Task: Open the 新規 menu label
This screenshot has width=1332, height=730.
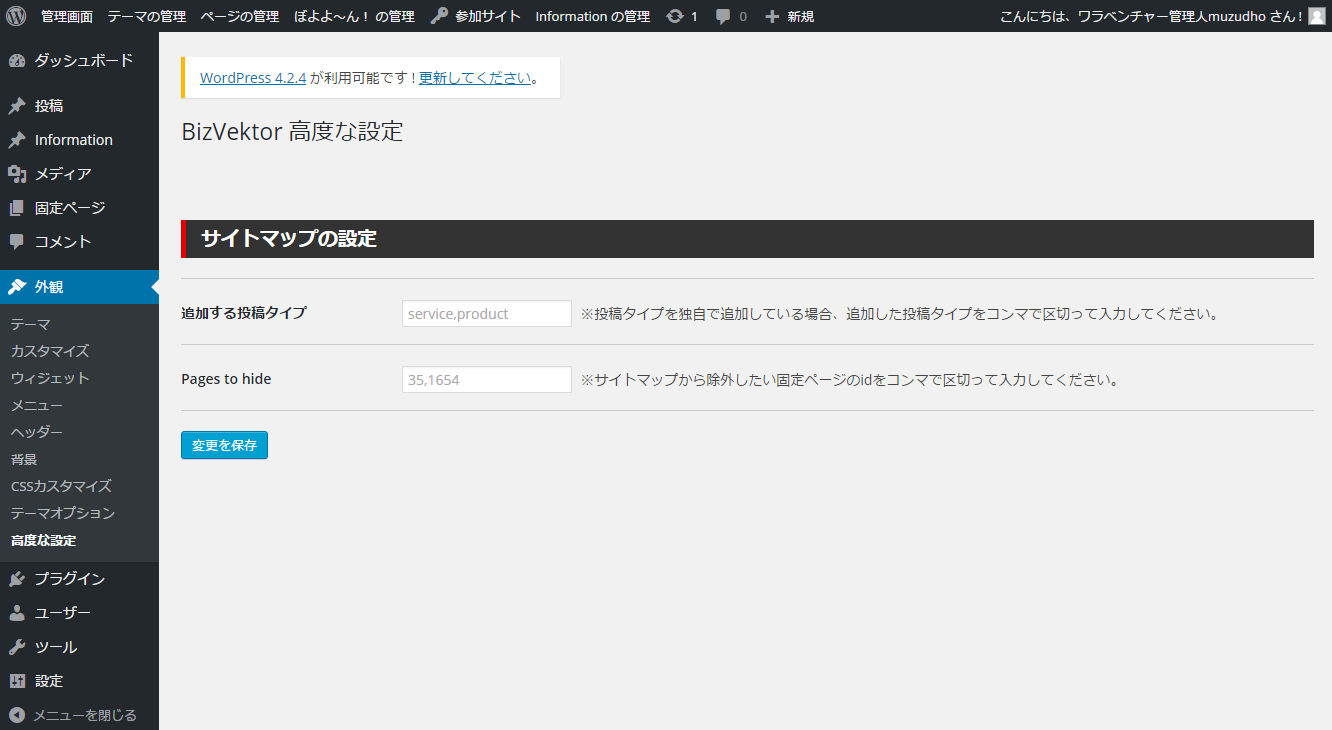Action: [x=801, y=16]
